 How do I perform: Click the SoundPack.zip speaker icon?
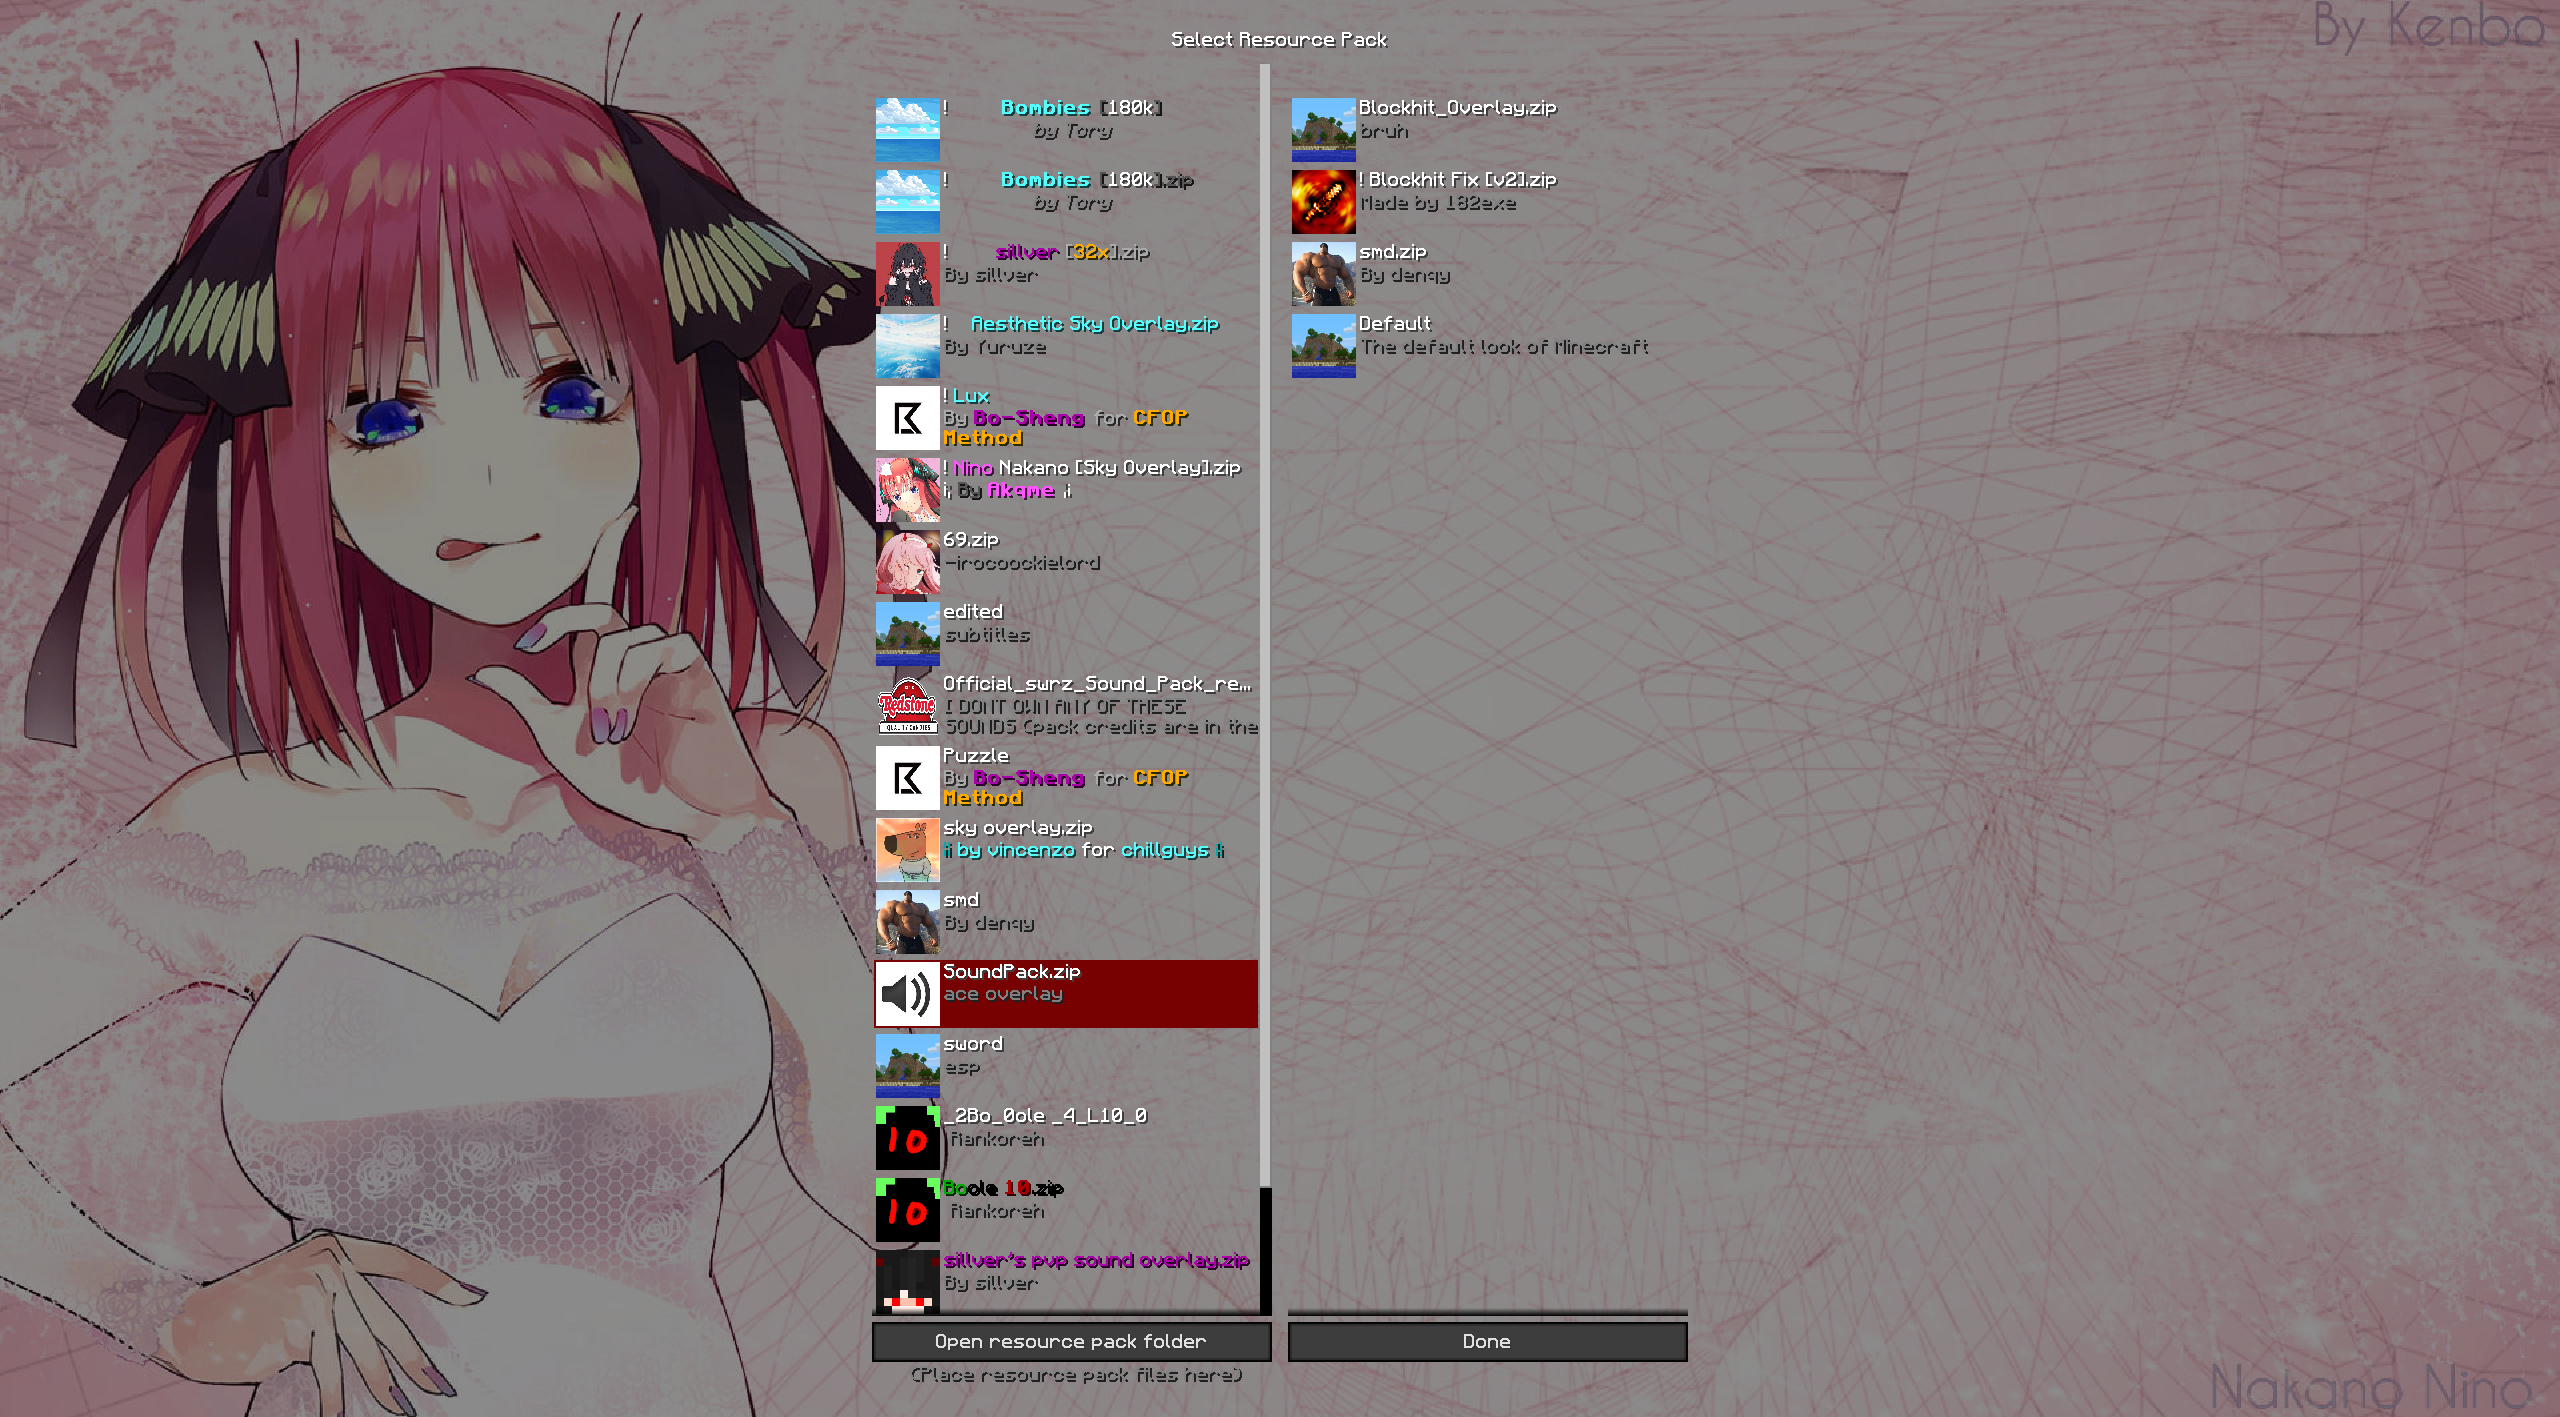tap(908, 994)
